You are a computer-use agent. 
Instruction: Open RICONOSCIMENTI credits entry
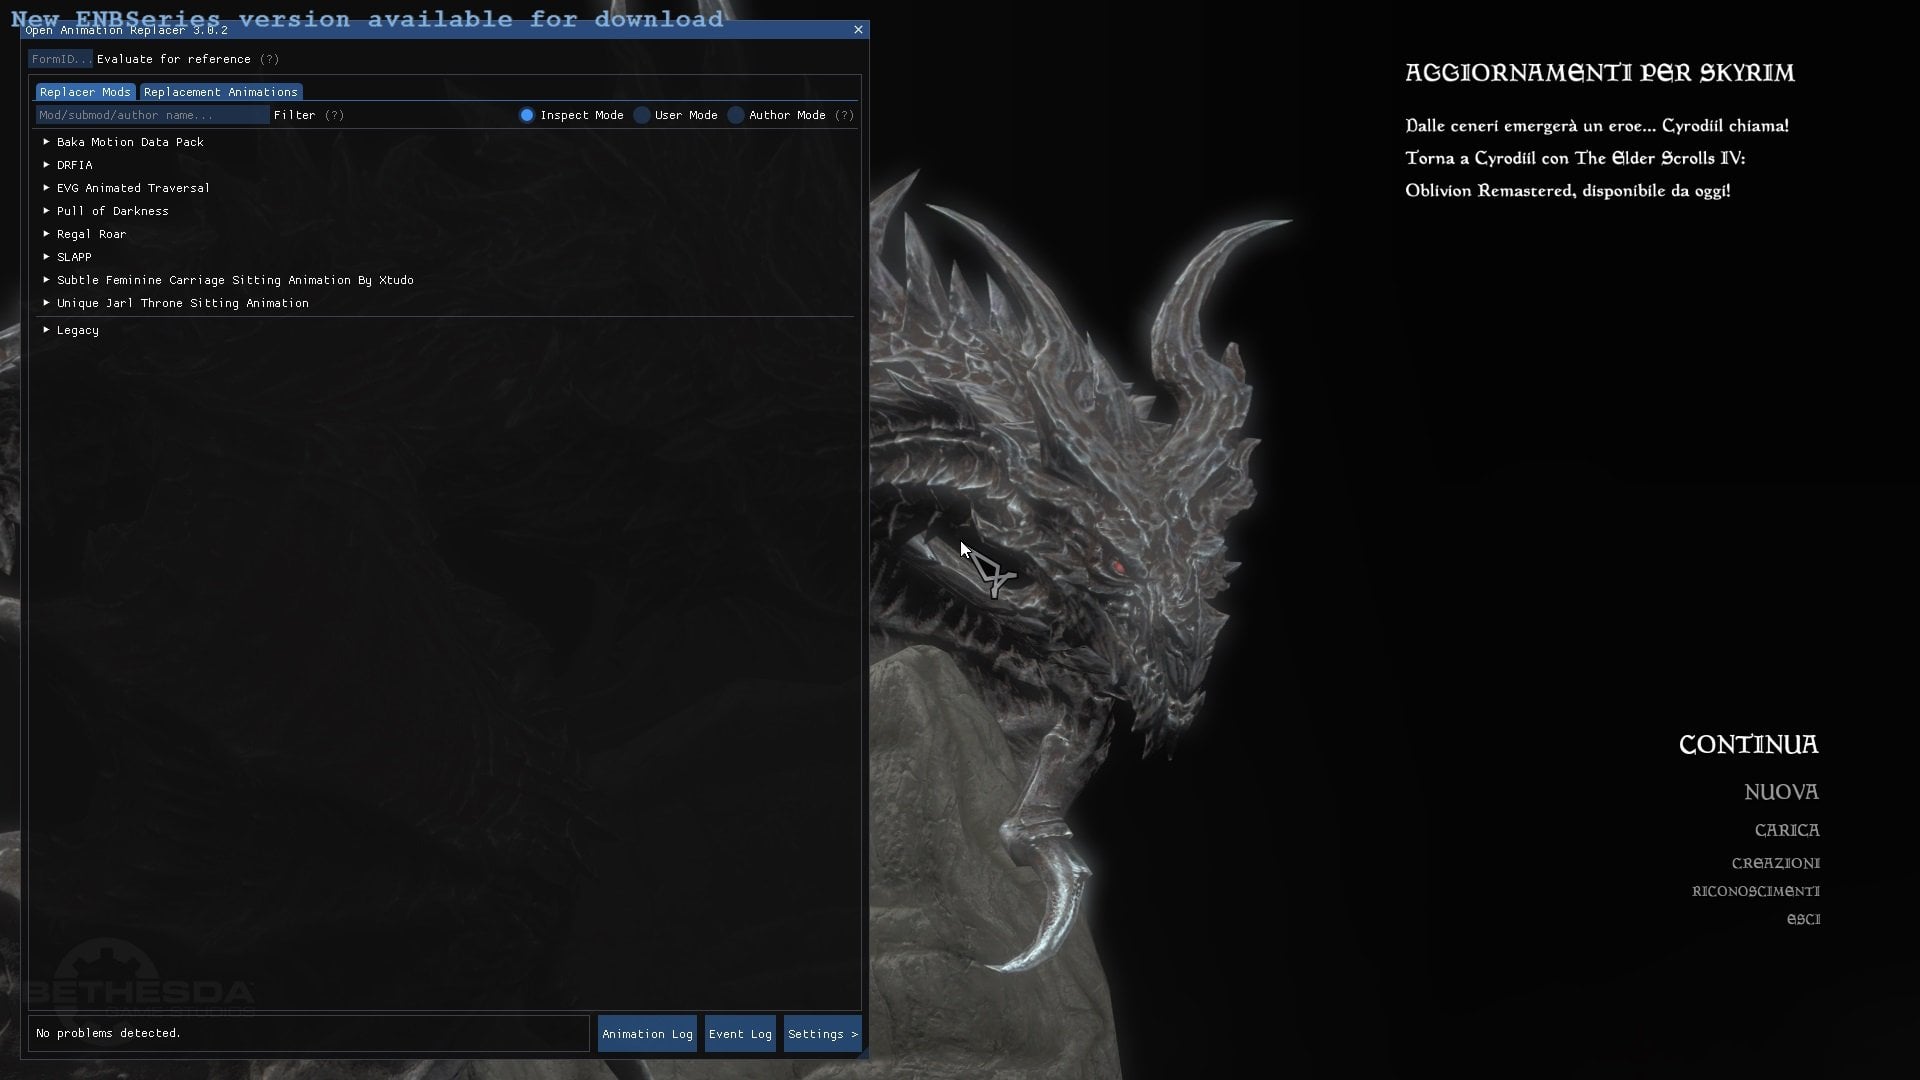coord(1755,891)
